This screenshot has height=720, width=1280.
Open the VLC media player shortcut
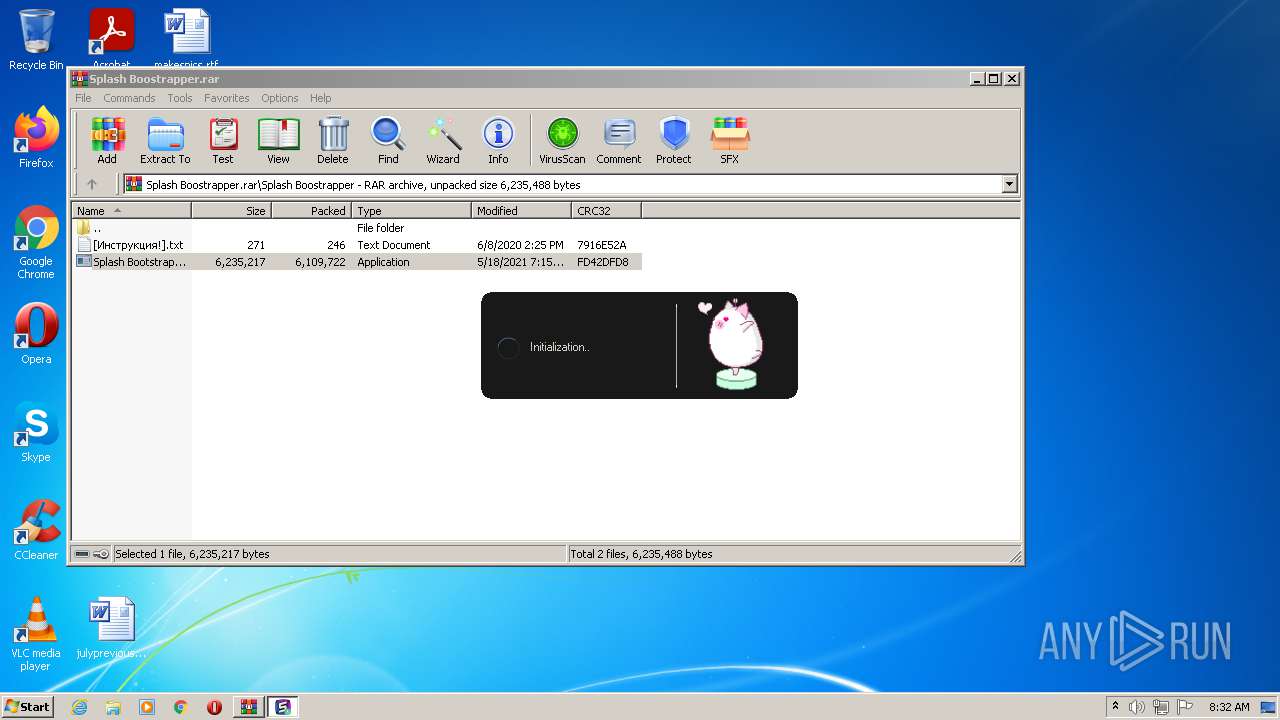click(x=36, y=634)
